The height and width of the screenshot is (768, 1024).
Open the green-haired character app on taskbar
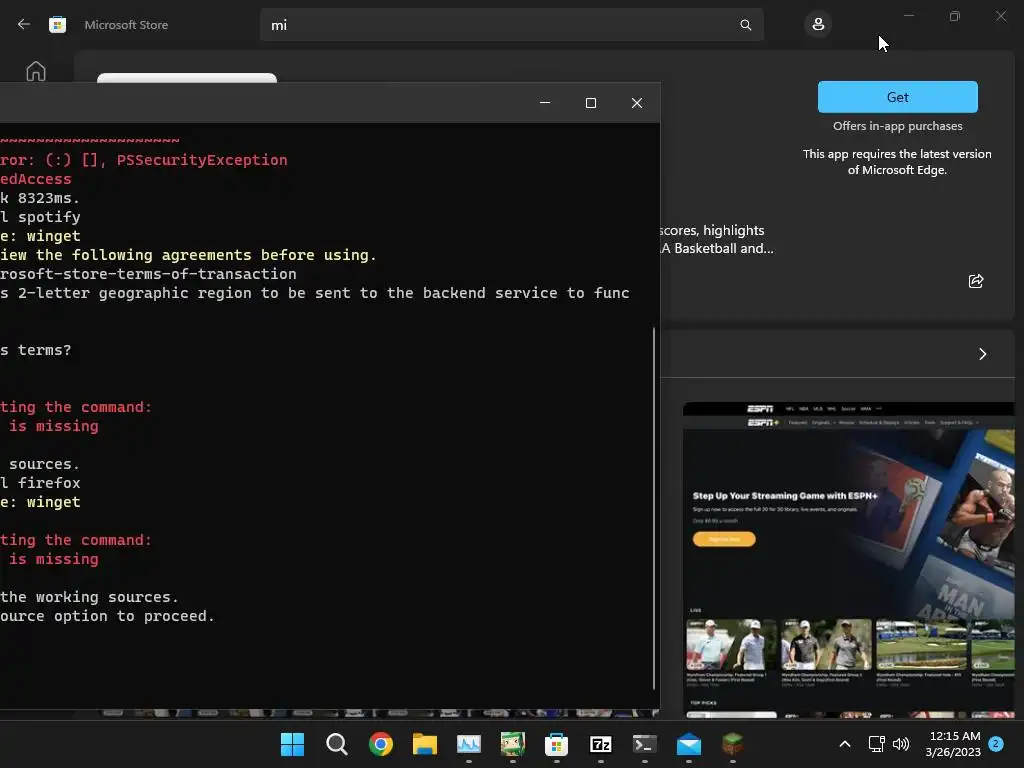point(513,744)
